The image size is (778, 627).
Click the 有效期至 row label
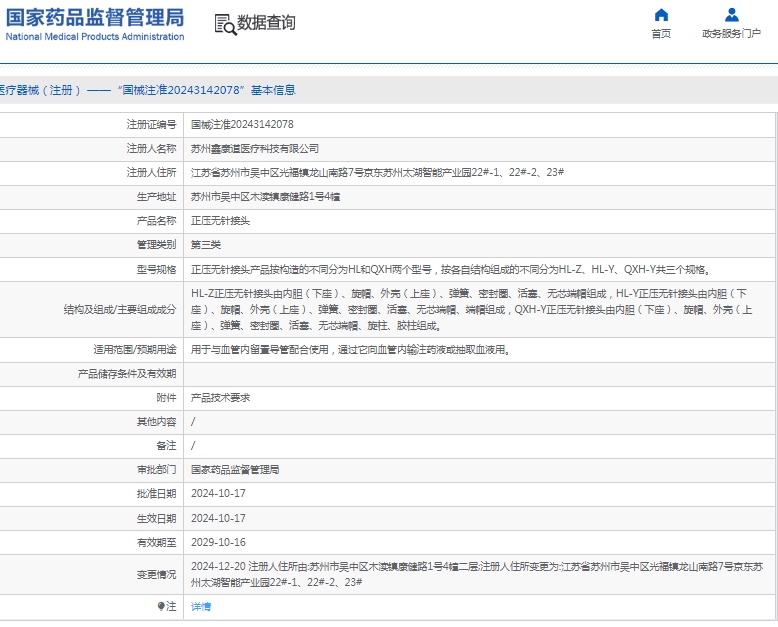click(156, 542)
